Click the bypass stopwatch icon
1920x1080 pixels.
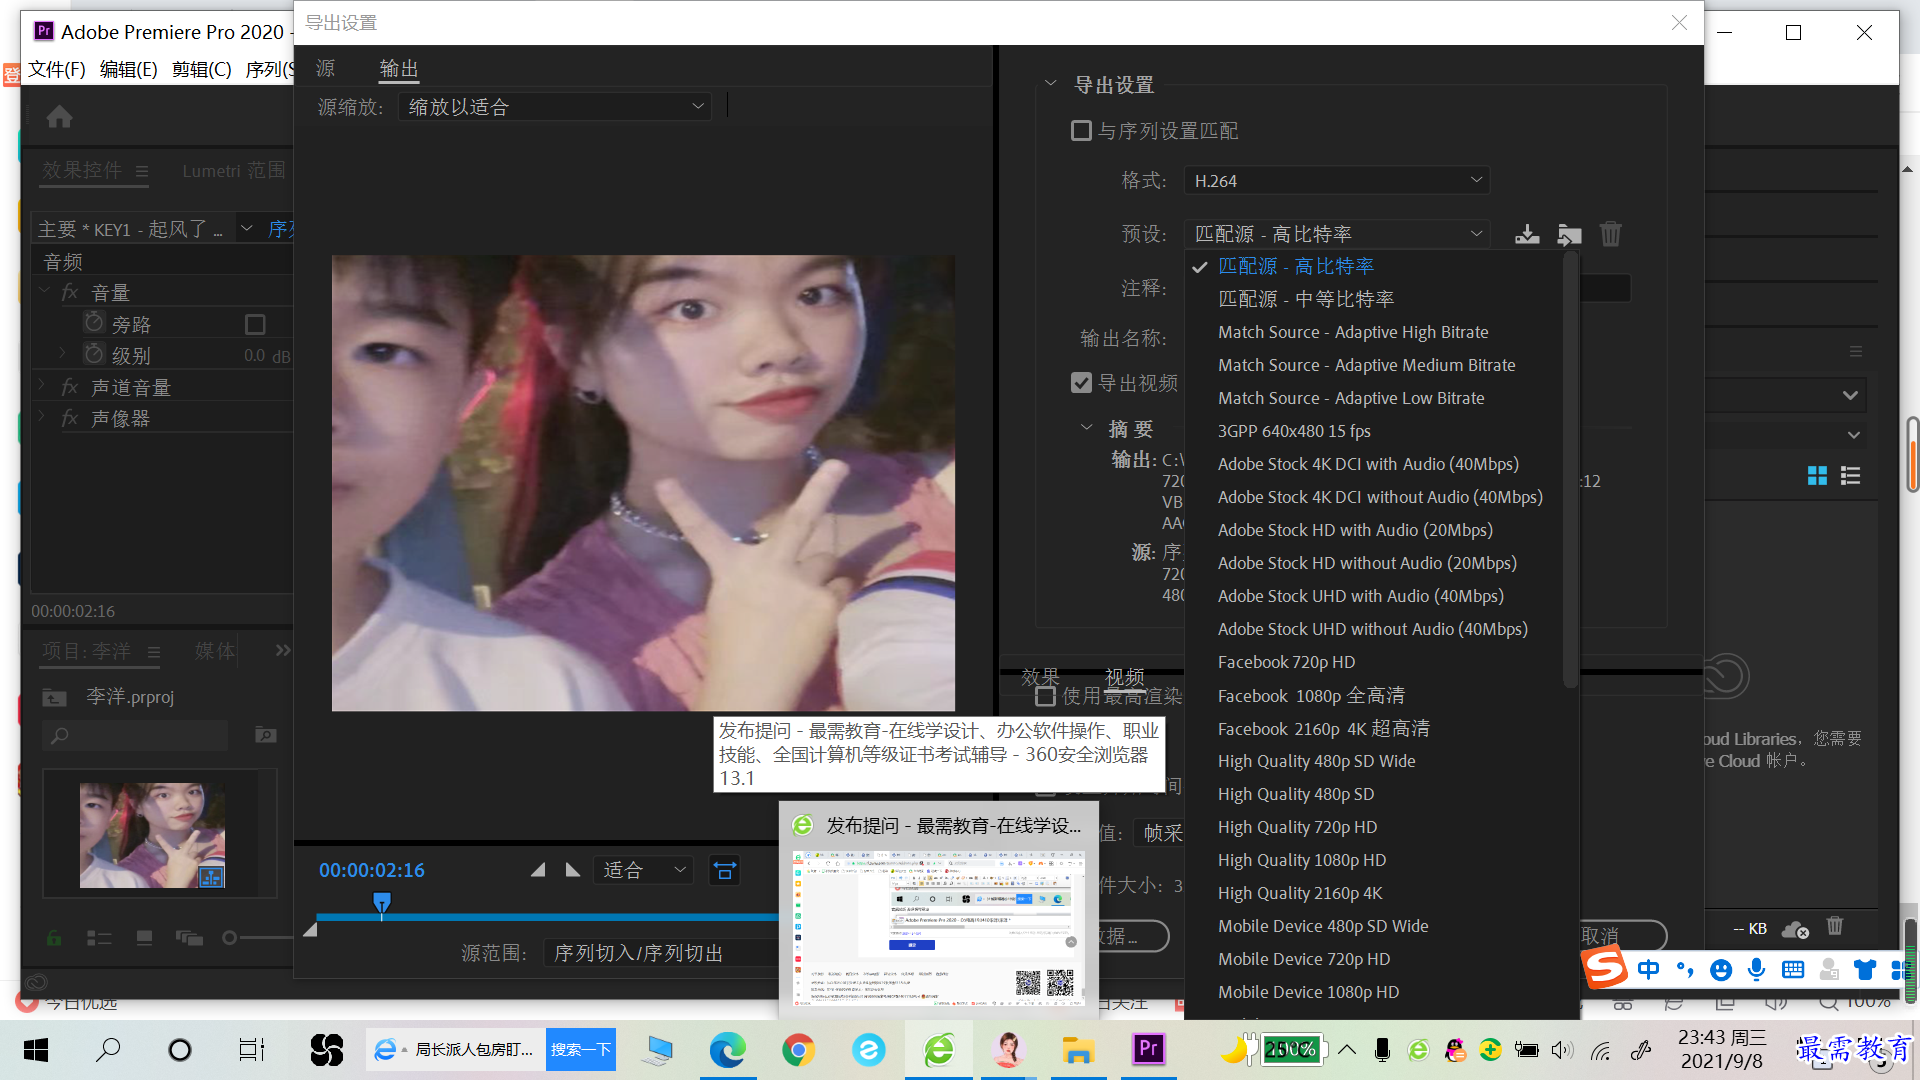pyautogui.click(x=94, y=323)
